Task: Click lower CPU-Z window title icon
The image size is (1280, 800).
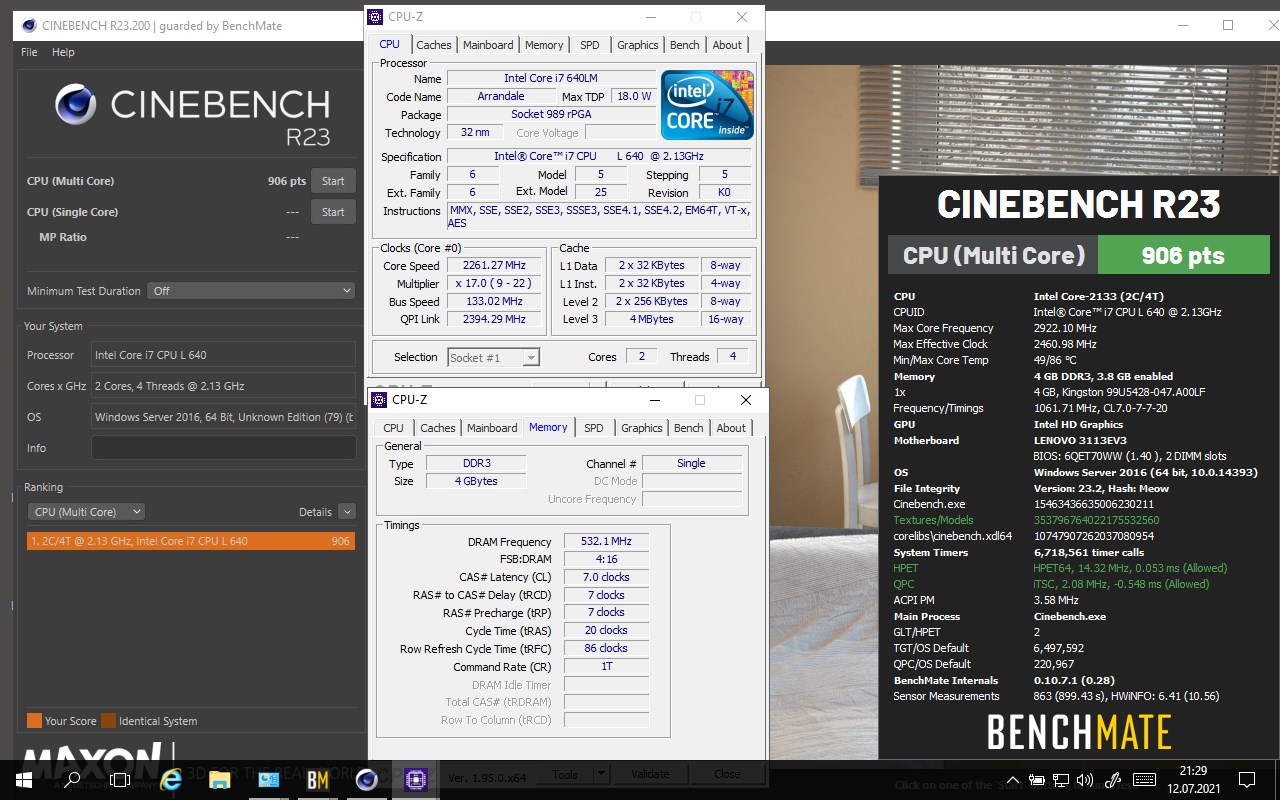Action: click(x=379, y=400)
